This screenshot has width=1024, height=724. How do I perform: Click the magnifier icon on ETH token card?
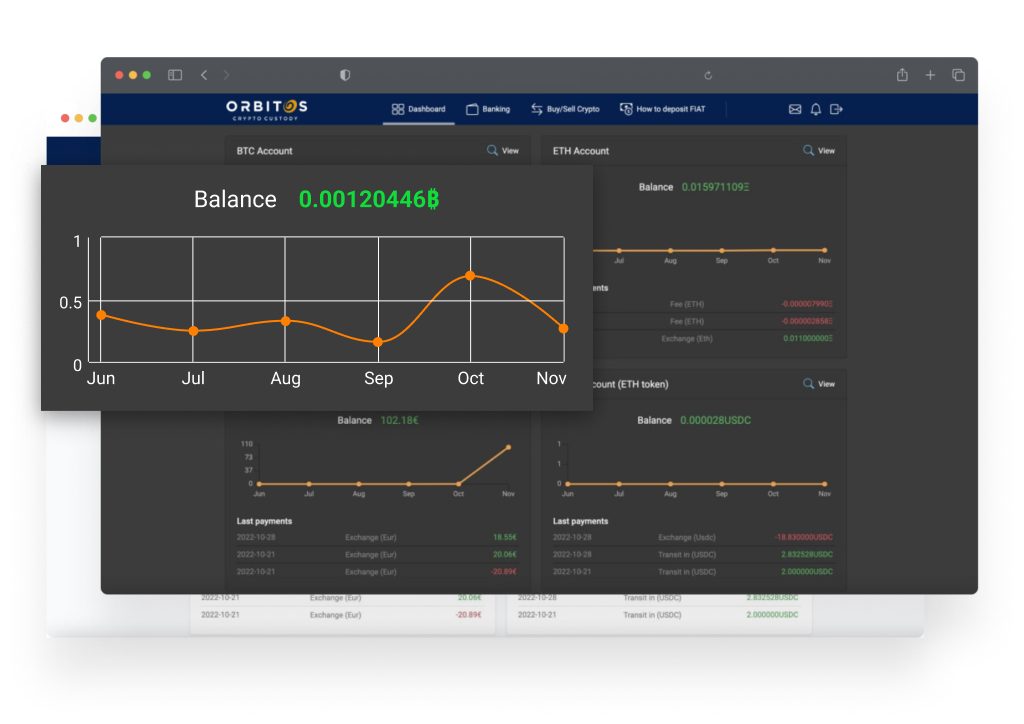tap(808, 383)
